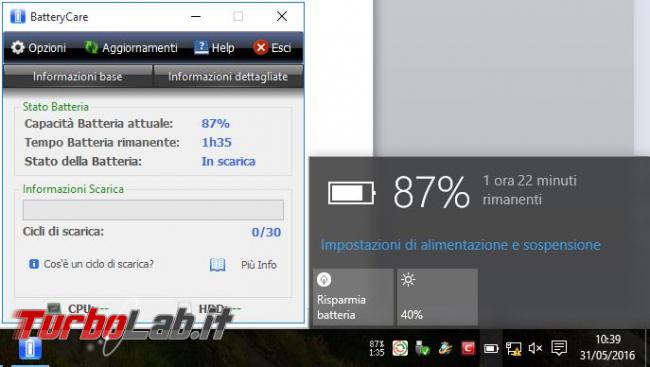Viewport: 650px width, 367px height.
Task: Open the Help menu item
Action: [x=214, y=48]
